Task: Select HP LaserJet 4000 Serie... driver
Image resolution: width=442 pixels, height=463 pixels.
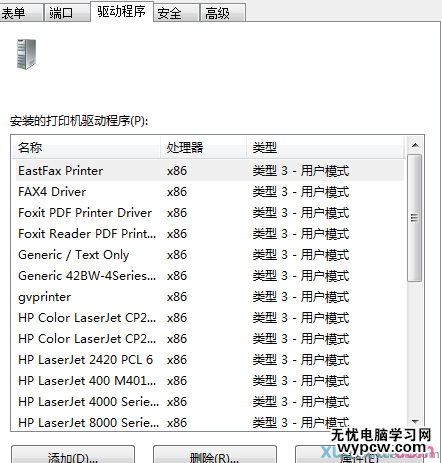Action: pos(210,402)
